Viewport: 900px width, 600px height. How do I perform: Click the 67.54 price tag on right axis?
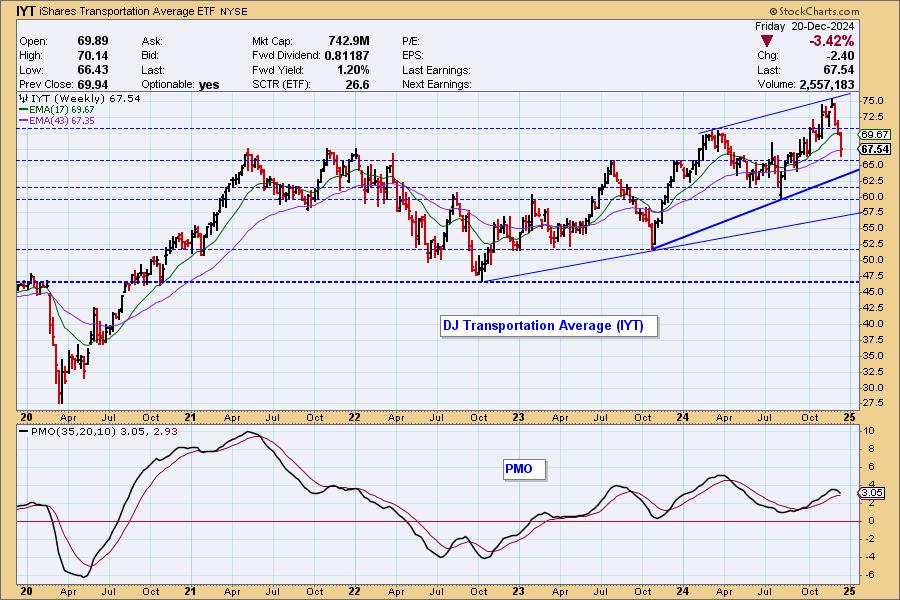[875, 149]
